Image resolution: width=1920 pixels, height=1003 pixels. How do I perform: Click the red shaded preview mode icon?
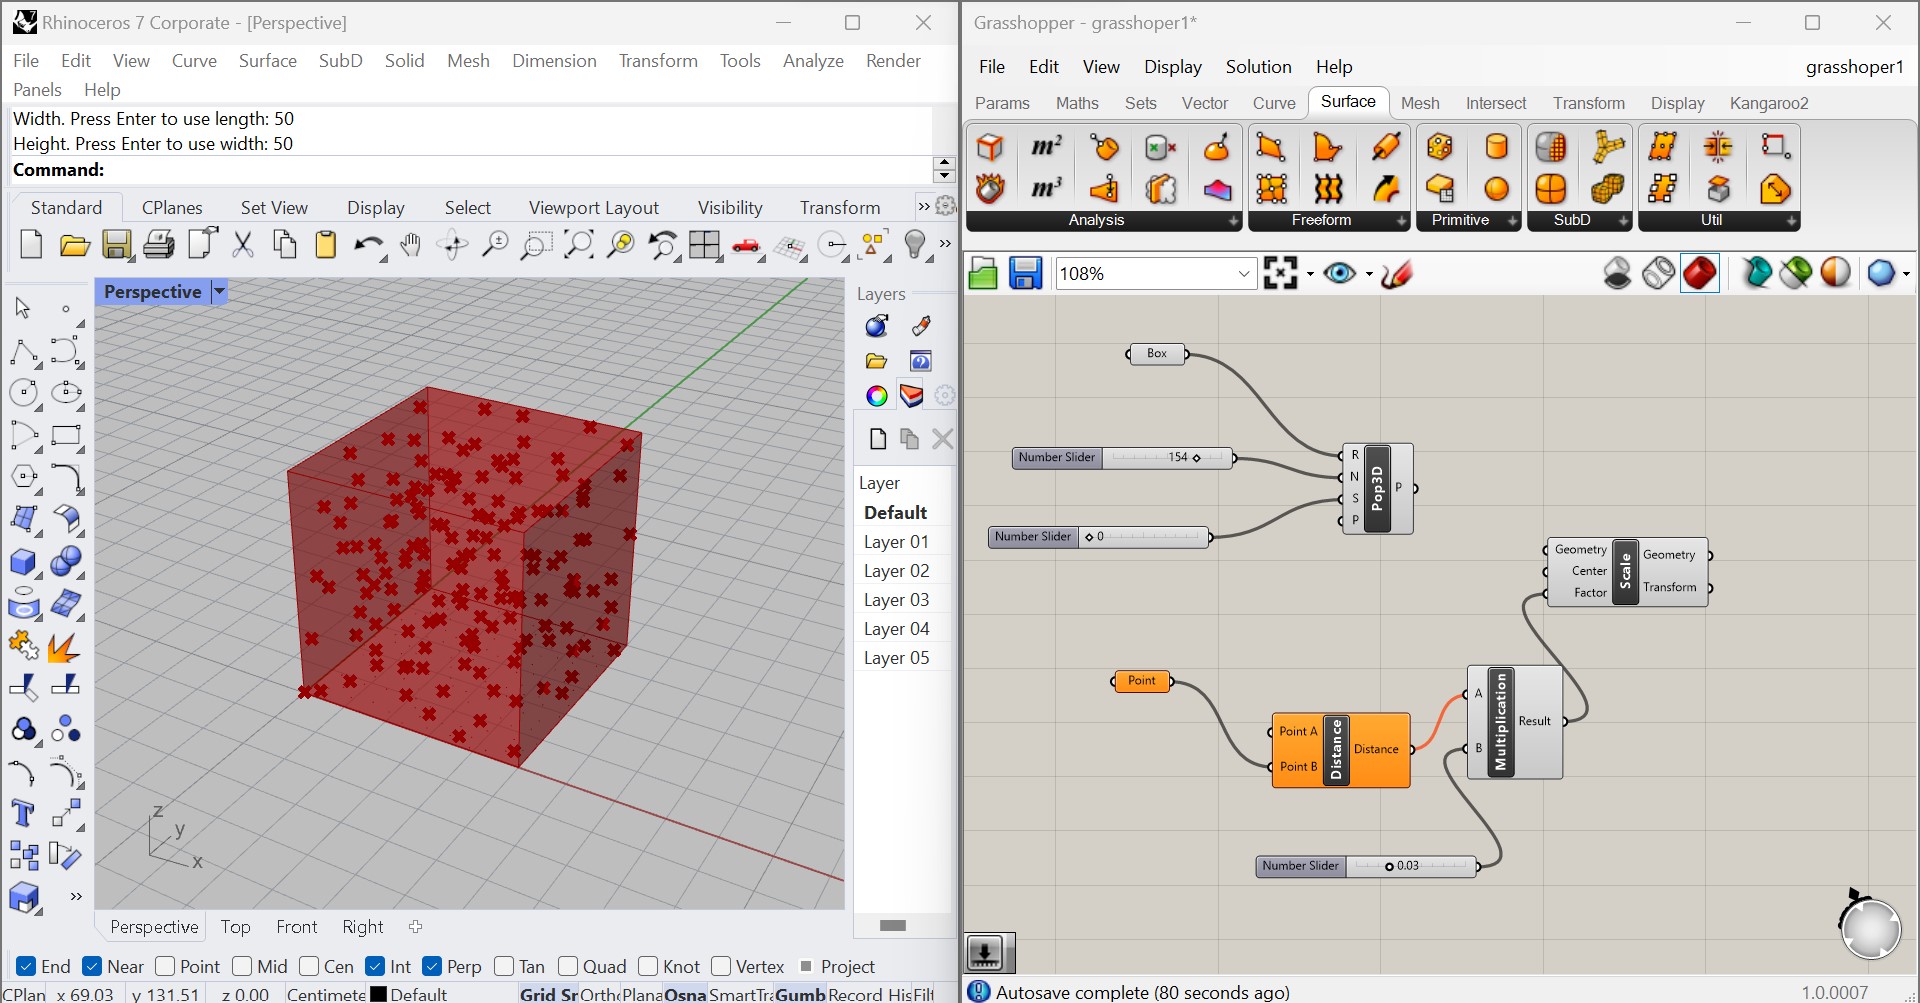1700,273
